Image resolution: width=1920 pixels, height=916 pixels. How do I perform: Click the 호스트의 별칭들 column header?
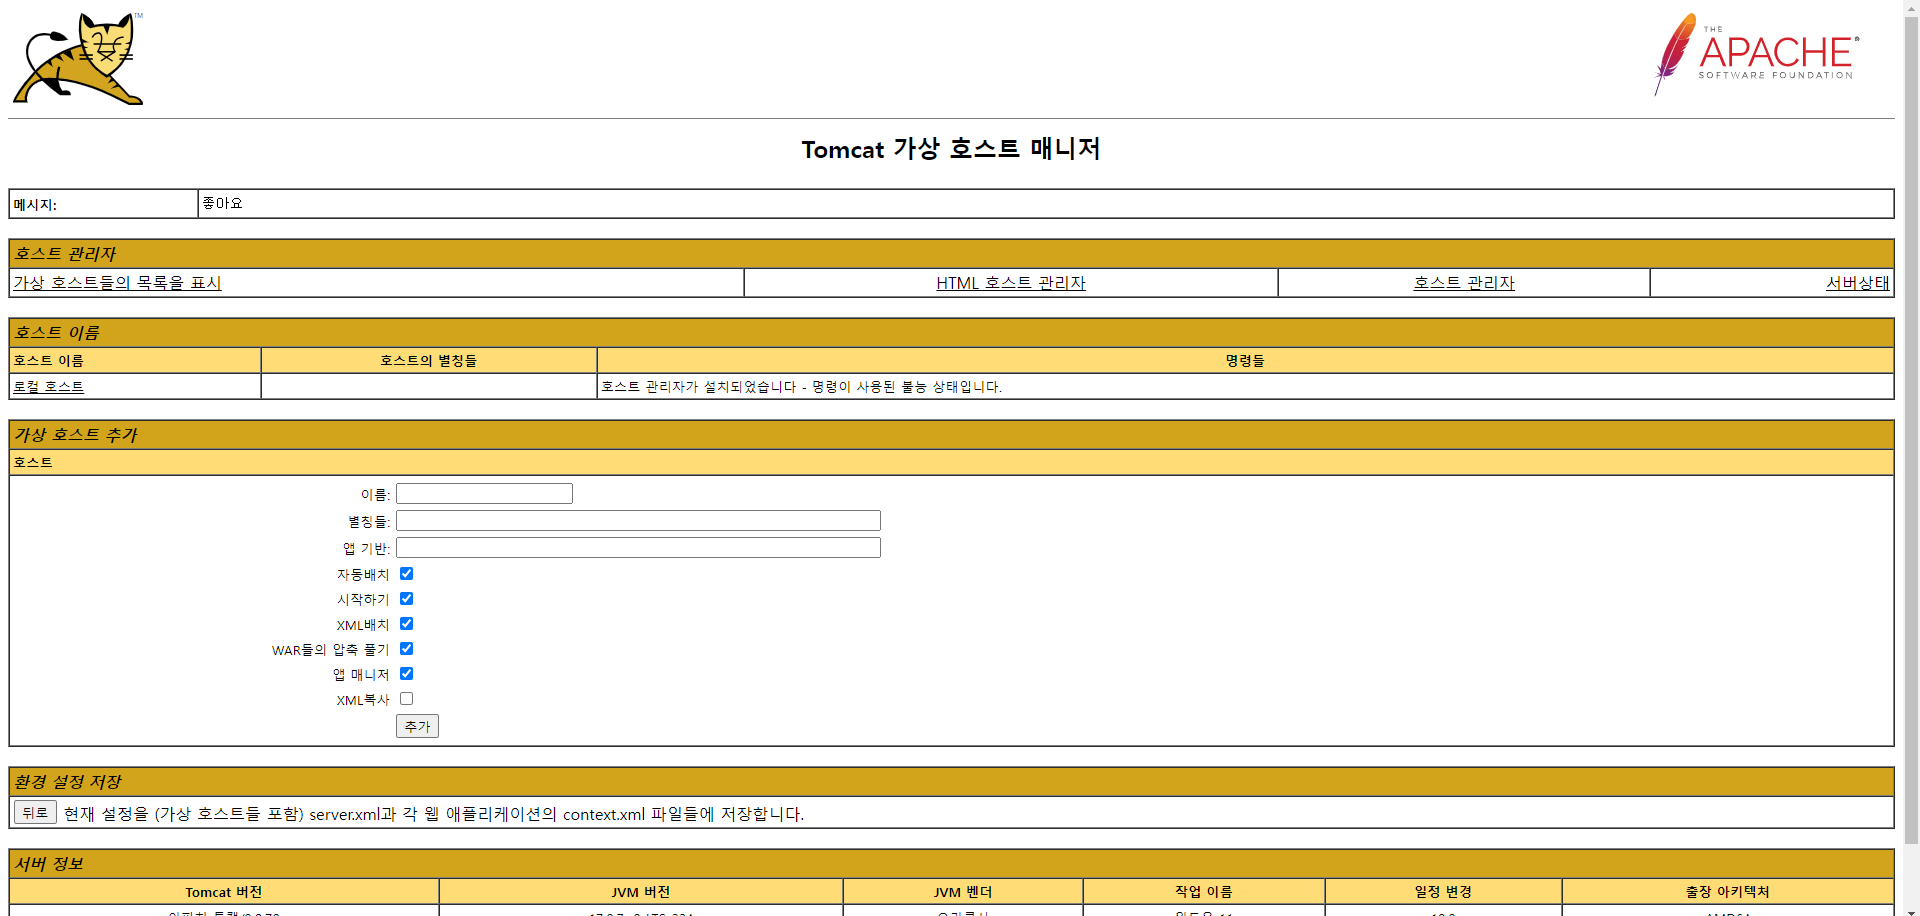click(x=429, y=361)
